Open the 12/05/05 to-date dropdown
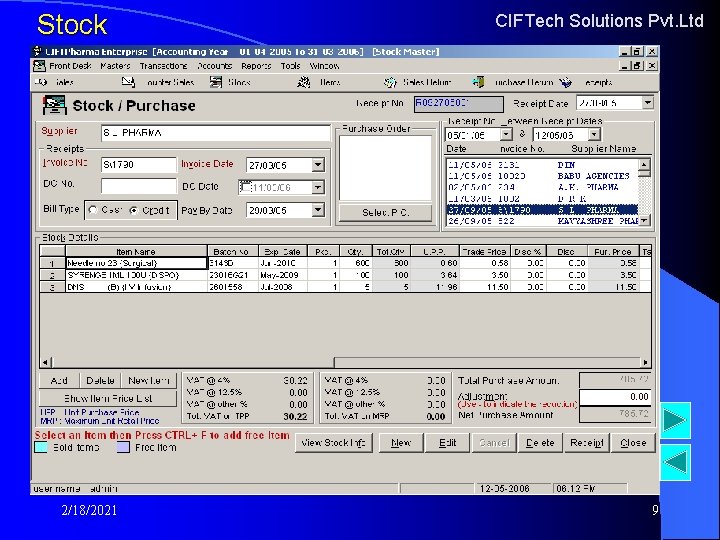720x540 pixels. point(594,135)
